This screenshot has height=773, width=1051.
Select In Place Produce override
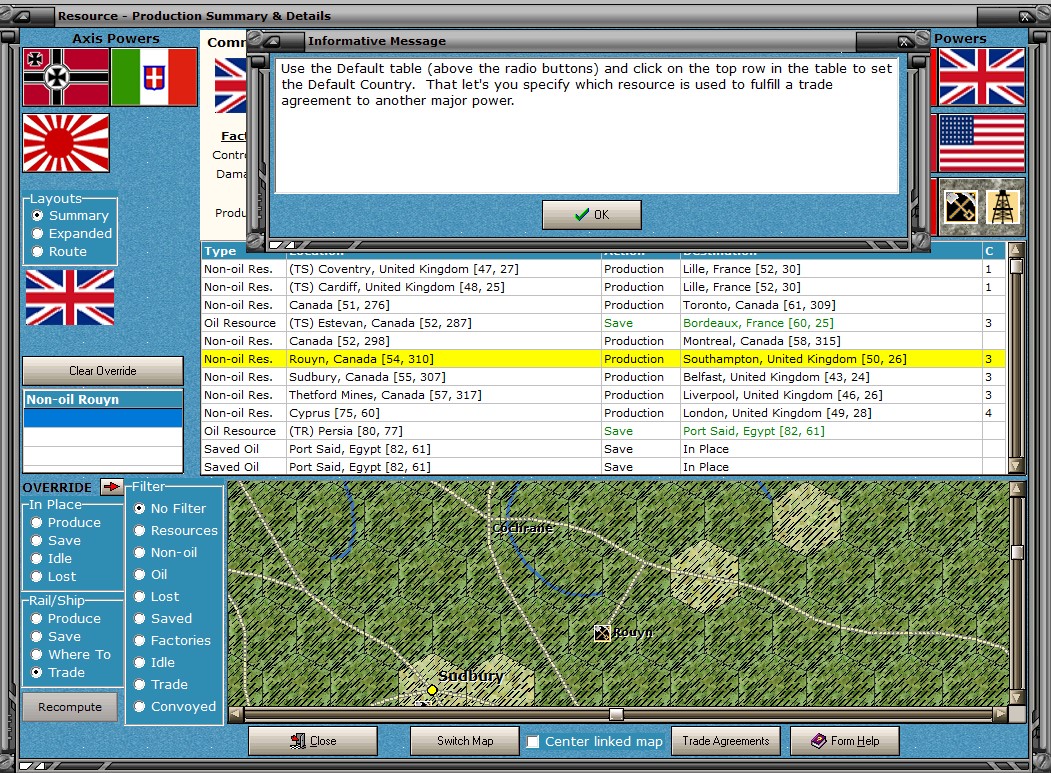(36, 522)
